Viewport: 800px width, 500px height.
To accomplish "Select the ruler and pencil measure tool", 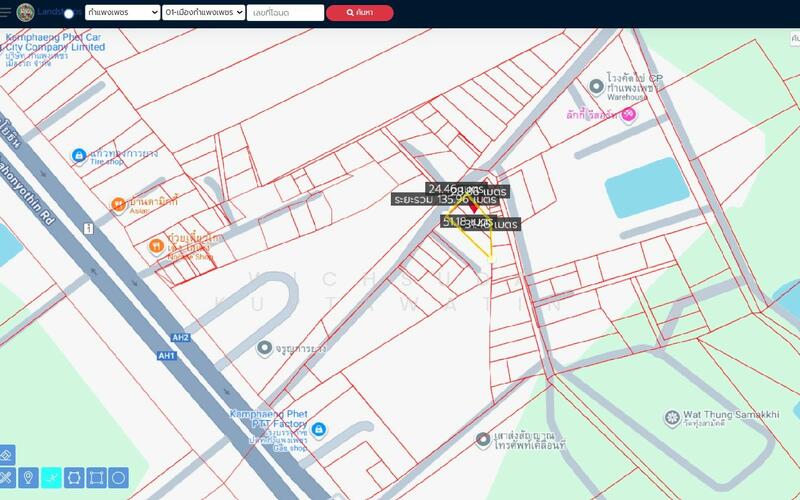I will click(x=6, y=477).
